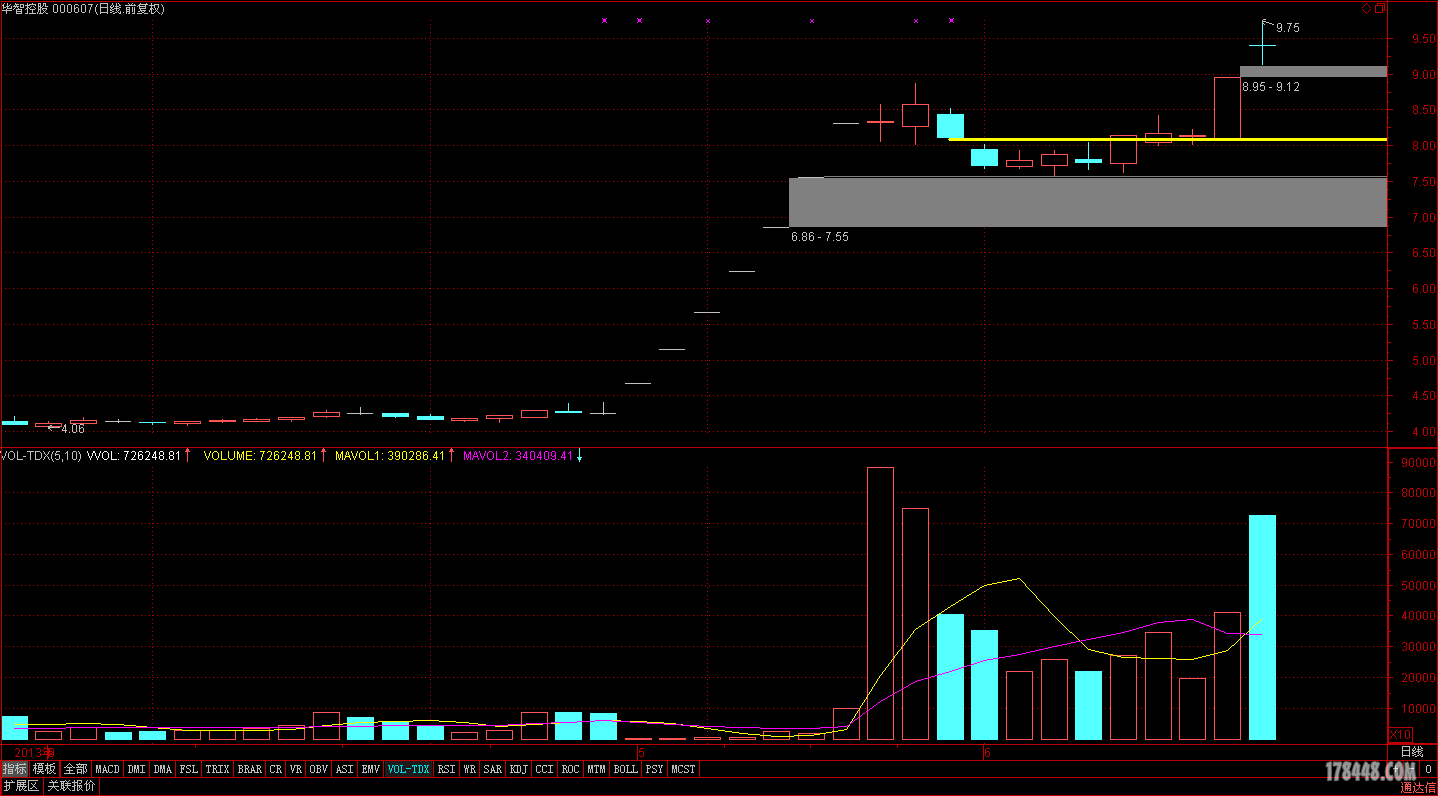Screen dimensions: 1438x796
Task: Switch to the MTM indicator
Action: pos(596,769)
